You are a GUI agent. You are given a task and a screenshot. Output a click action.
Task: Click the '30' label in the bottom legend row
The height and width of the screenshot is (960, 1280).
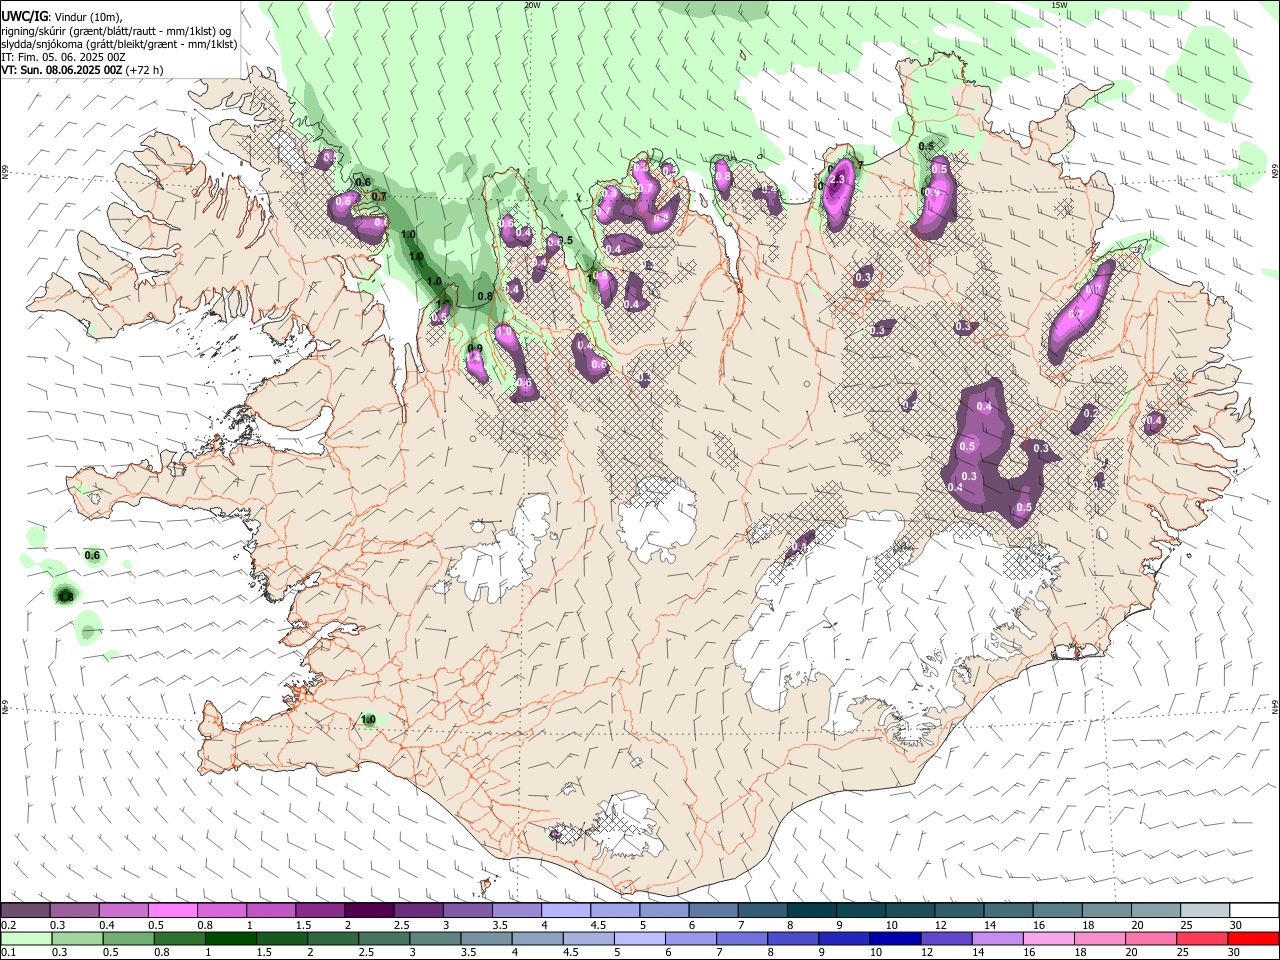point(1235,953)
